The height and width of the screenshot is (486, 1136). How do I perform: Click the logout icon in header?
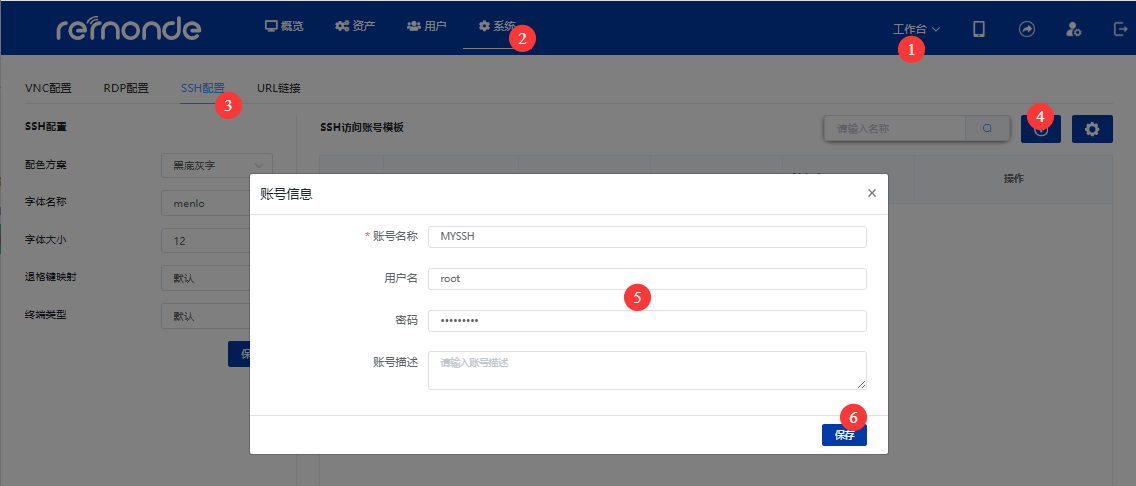[x=1120, y=29]
